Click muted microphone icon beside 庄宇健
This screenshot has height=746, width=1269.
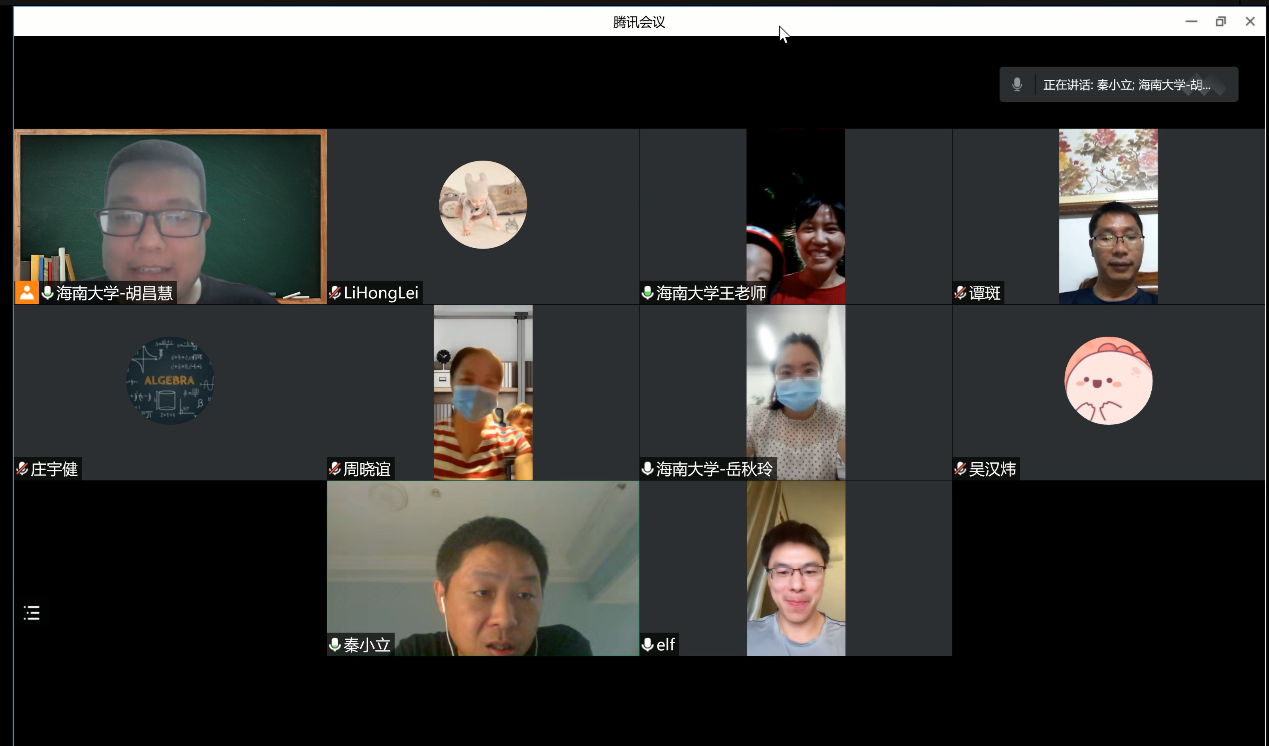pyautogui.click(x=22, y=469)
